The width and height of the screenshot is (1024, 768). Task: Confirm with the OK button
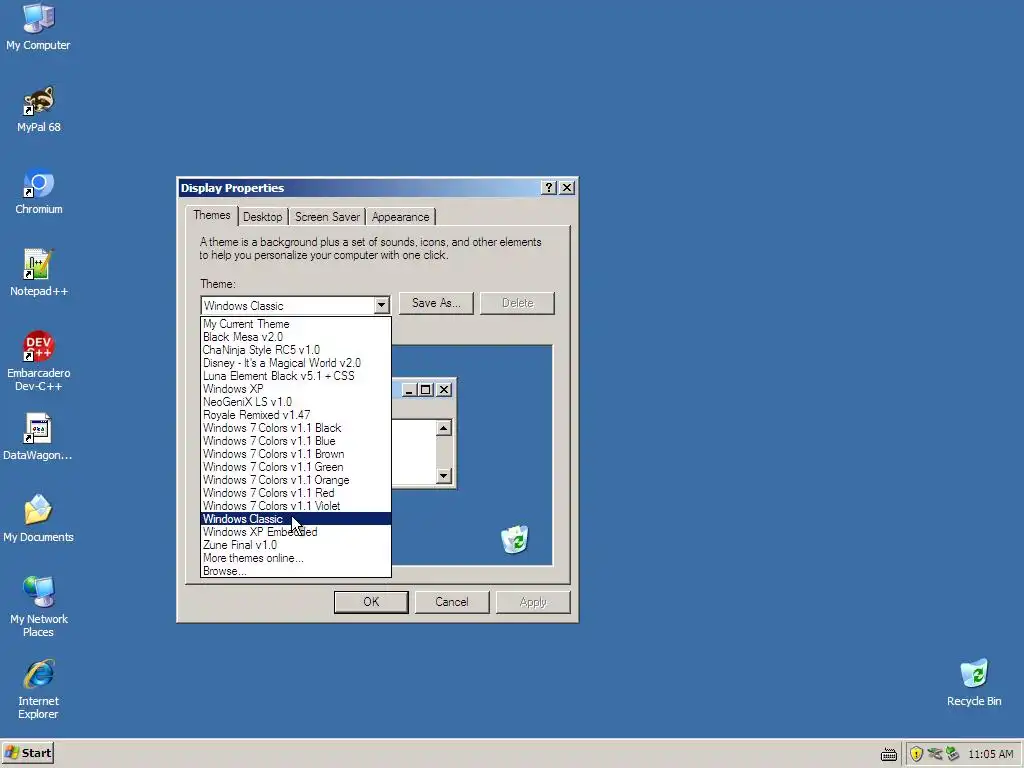[371, 602]
